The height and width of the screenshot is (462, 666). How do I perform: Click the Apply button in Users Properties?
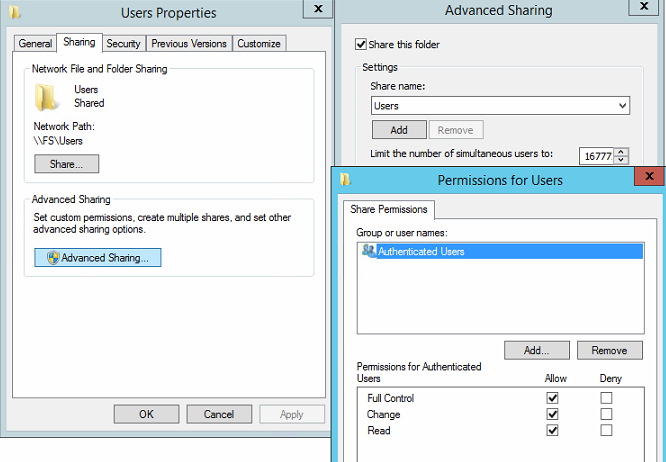[x=292, y=414]
